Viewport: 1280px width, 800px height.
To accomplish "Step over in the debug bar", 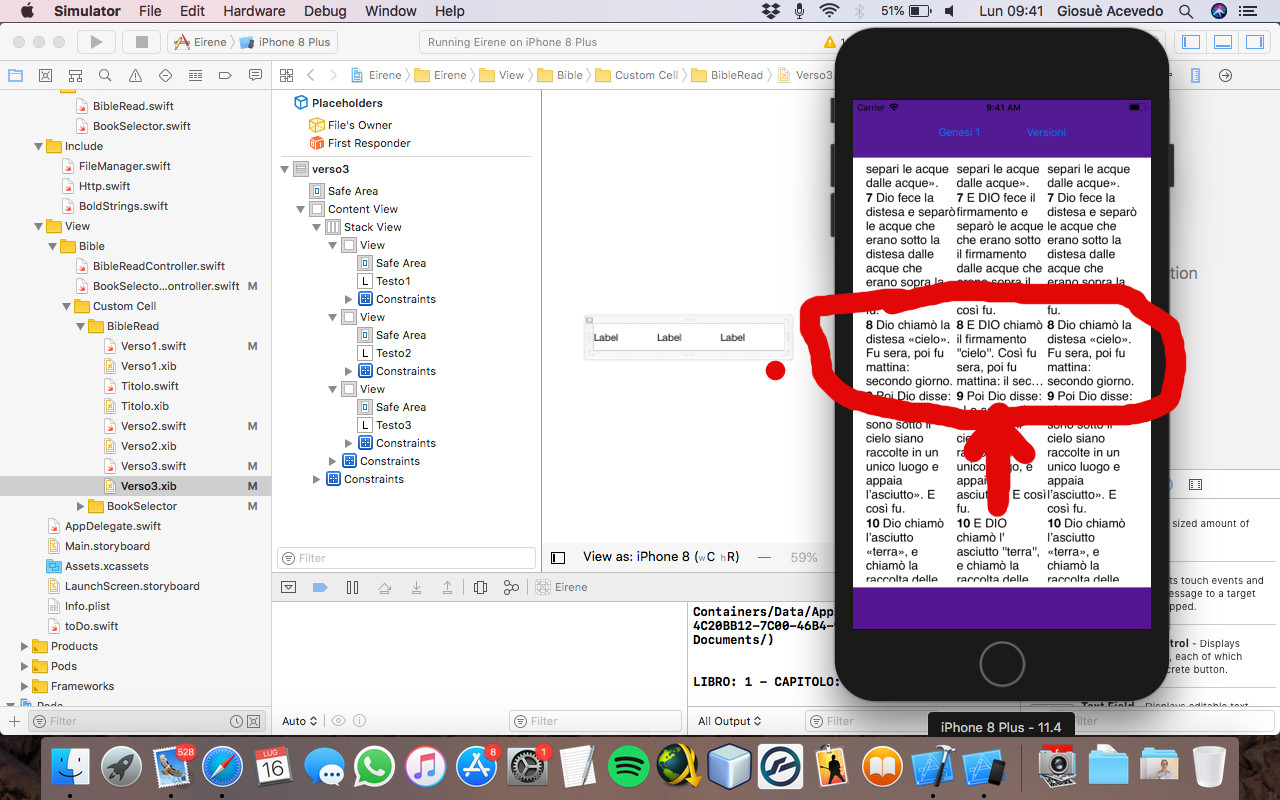I will 384,587.
